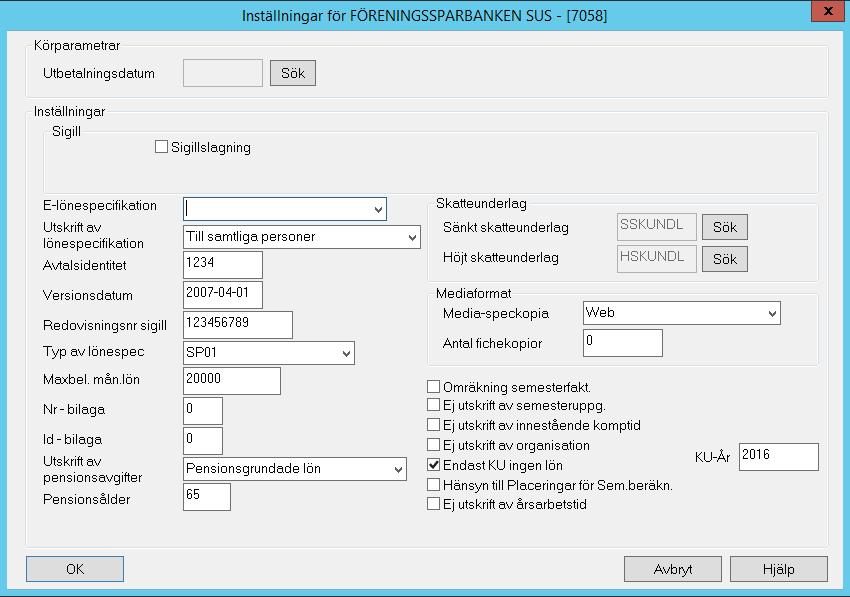Viewport: 850px width, 597px height.
Task: Click Sök for Sänkt skatteunderlag
Action: click(x=725, y=227)
